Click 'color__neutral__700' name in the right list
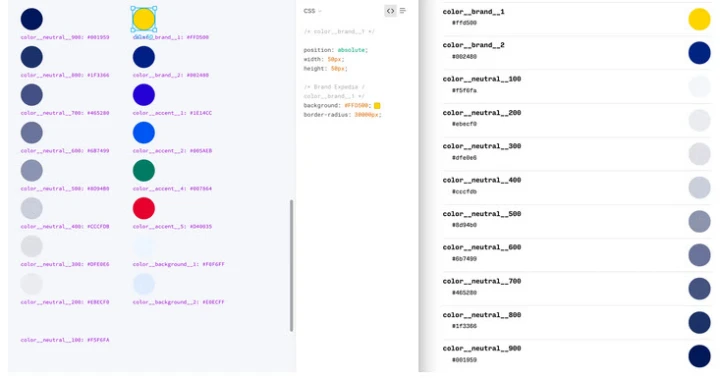The image size is (720, 378). [x=482, y=281]
